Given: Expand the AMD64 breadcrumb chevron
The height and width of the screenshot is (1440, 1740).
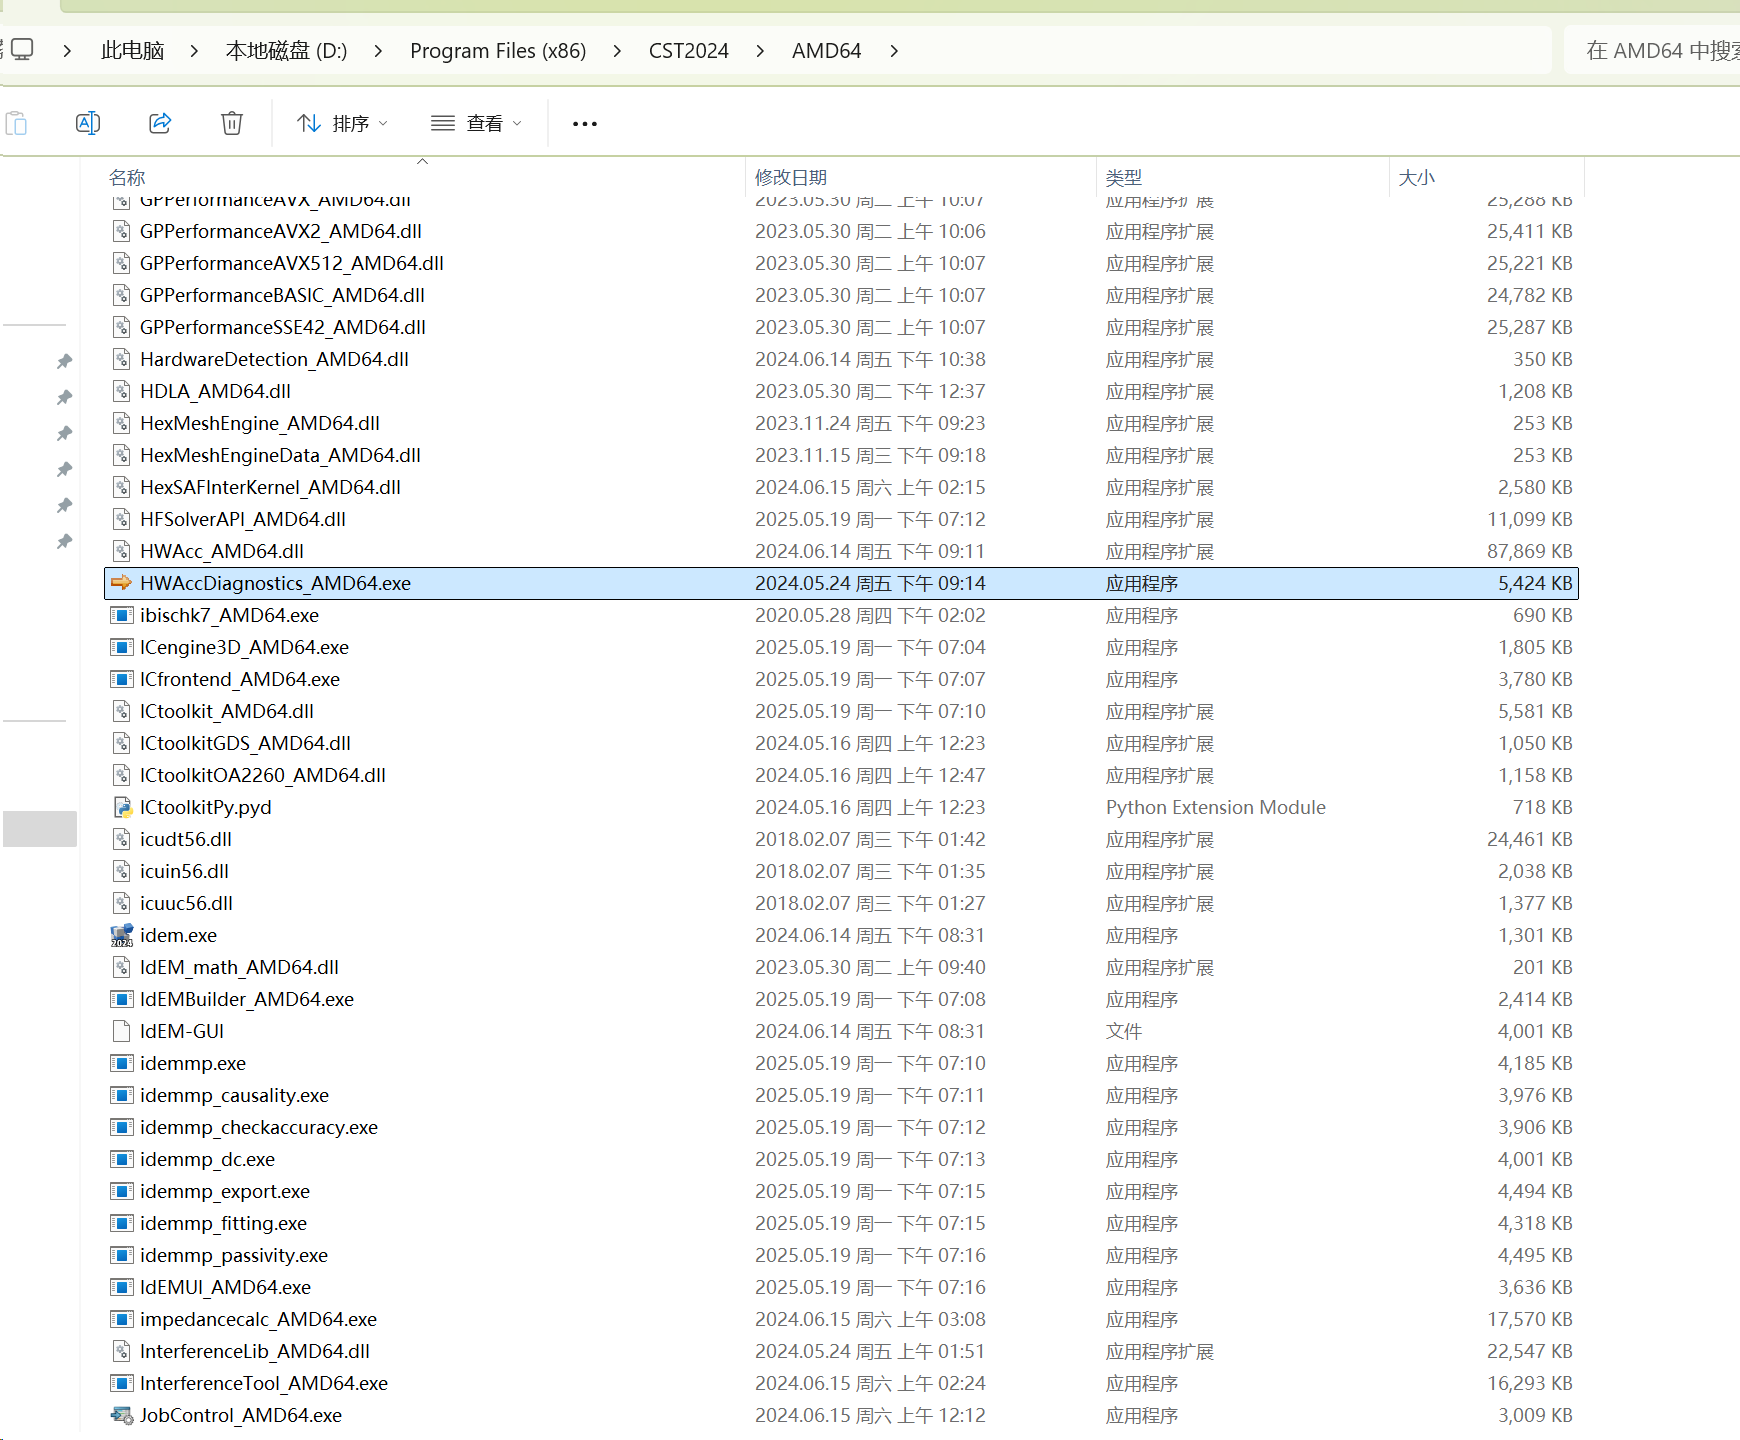Looking at the screenshot, I should click(893, 50).
